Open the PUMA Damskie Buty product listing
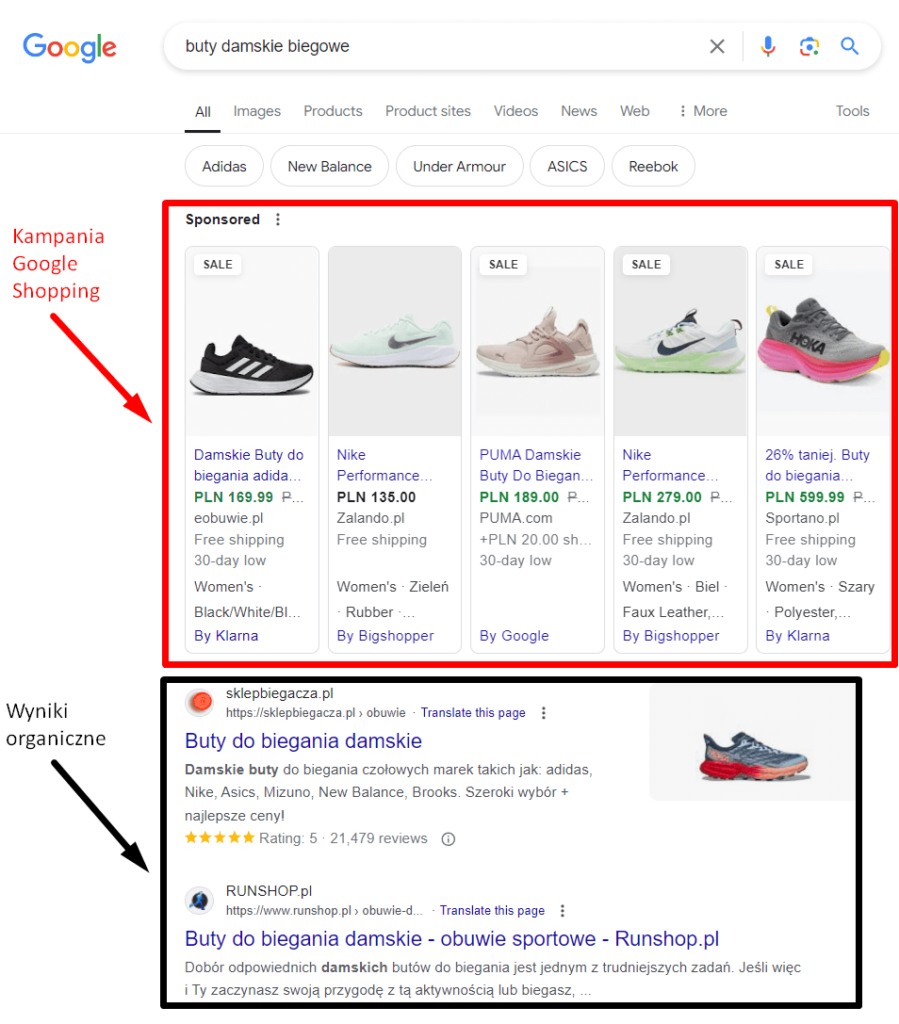This screenshot has height=1024, width=899. (x=536, y=465)
